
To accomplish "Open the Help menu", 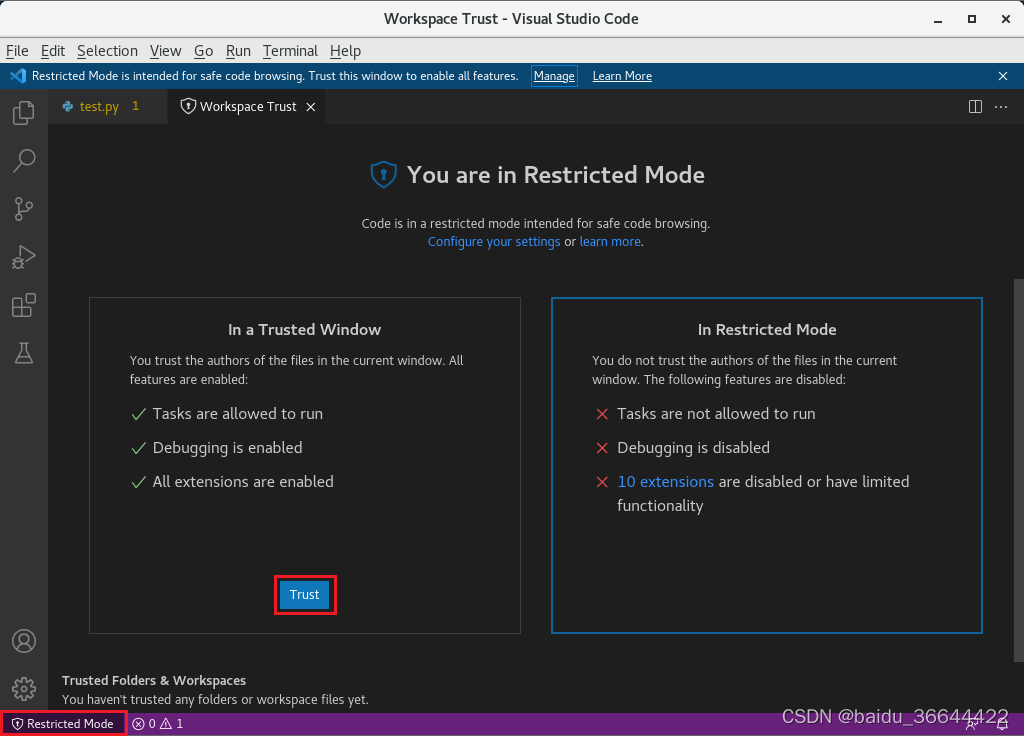I will click(345, 51).
